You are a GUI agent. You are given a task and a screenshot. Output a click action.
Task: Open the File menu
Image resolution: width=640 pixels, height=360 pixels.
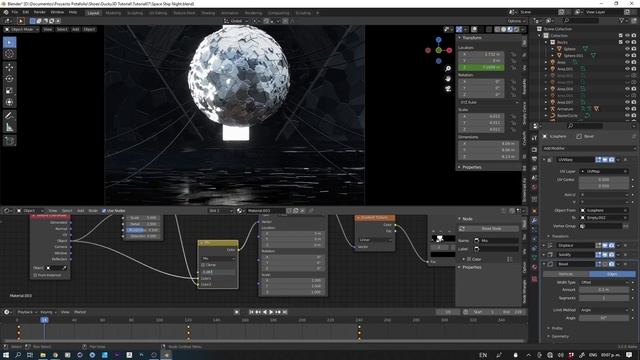[x=15, y=12]
